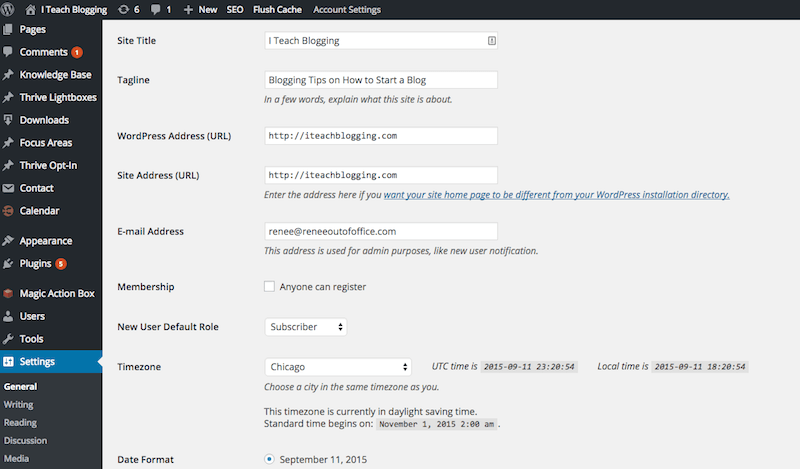
Task: Click the WordPress logo icon
Action: (10, 9)
